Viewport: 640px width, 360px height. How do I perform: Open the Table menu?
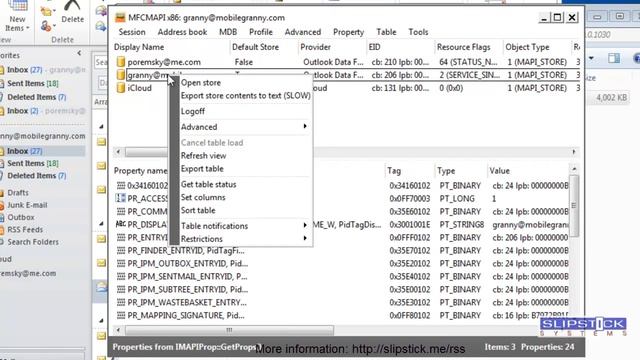386,32
